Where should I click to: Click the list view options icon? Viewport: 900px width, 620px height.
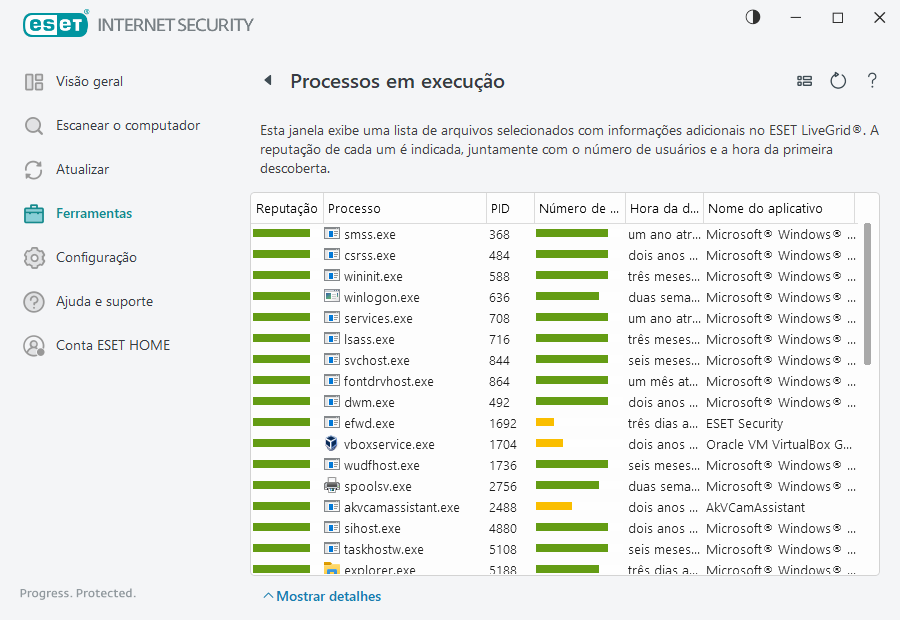[804, 81]
